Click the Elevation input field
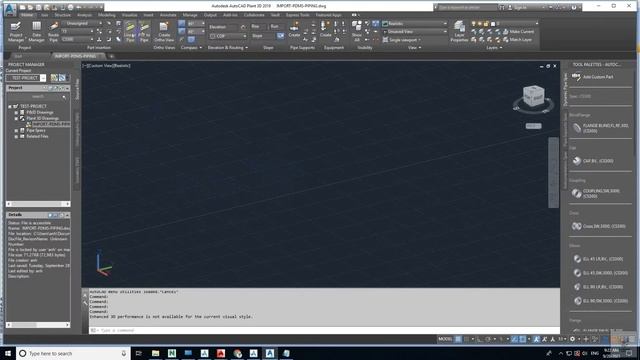640x360 pixels. tap(224, 27)
